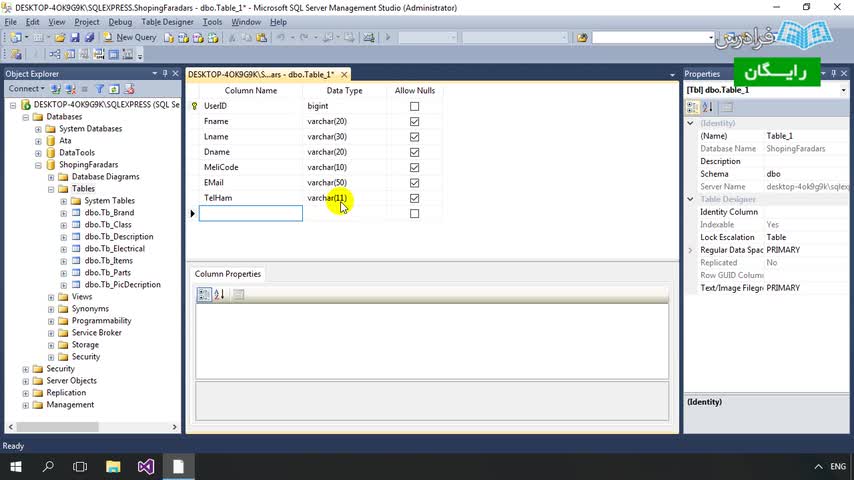854x480 pixels.
Task: Click the Disconnect icon in Object Explorer
Action: pyautogui.click(x=70, y=89)
